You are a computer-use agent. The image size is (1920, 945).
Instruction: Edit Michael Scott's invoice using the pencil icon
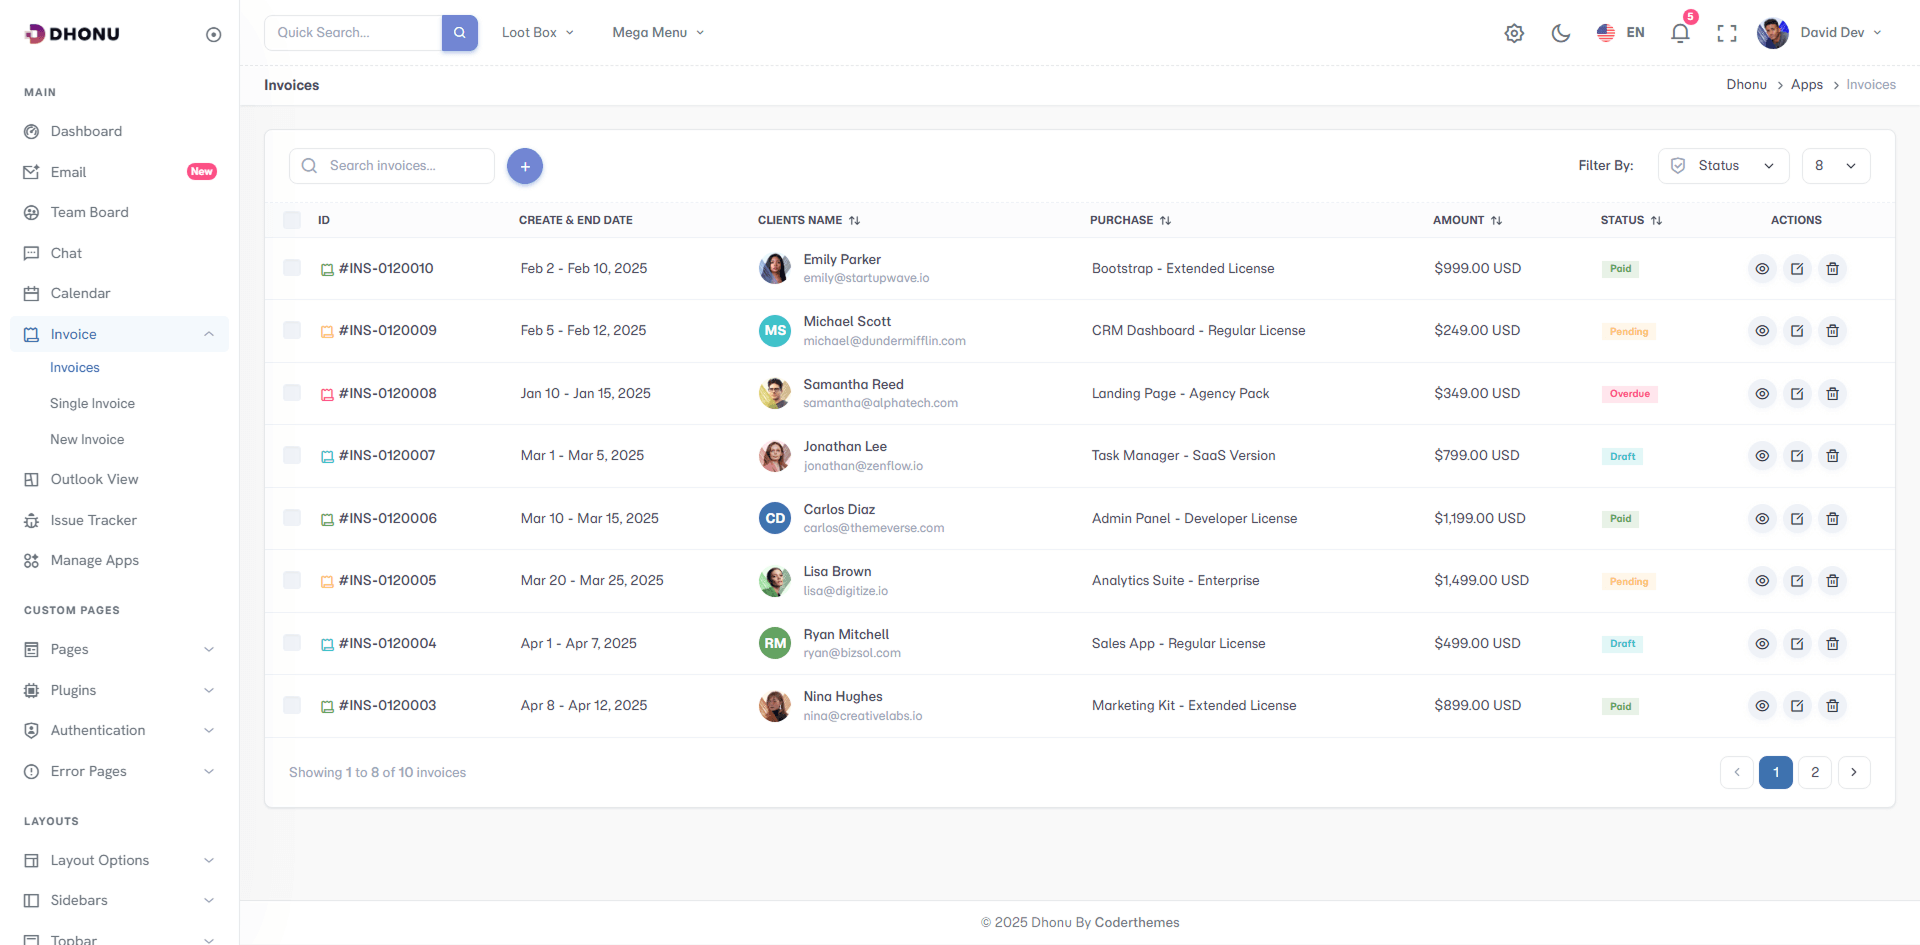pos(1797,331)
